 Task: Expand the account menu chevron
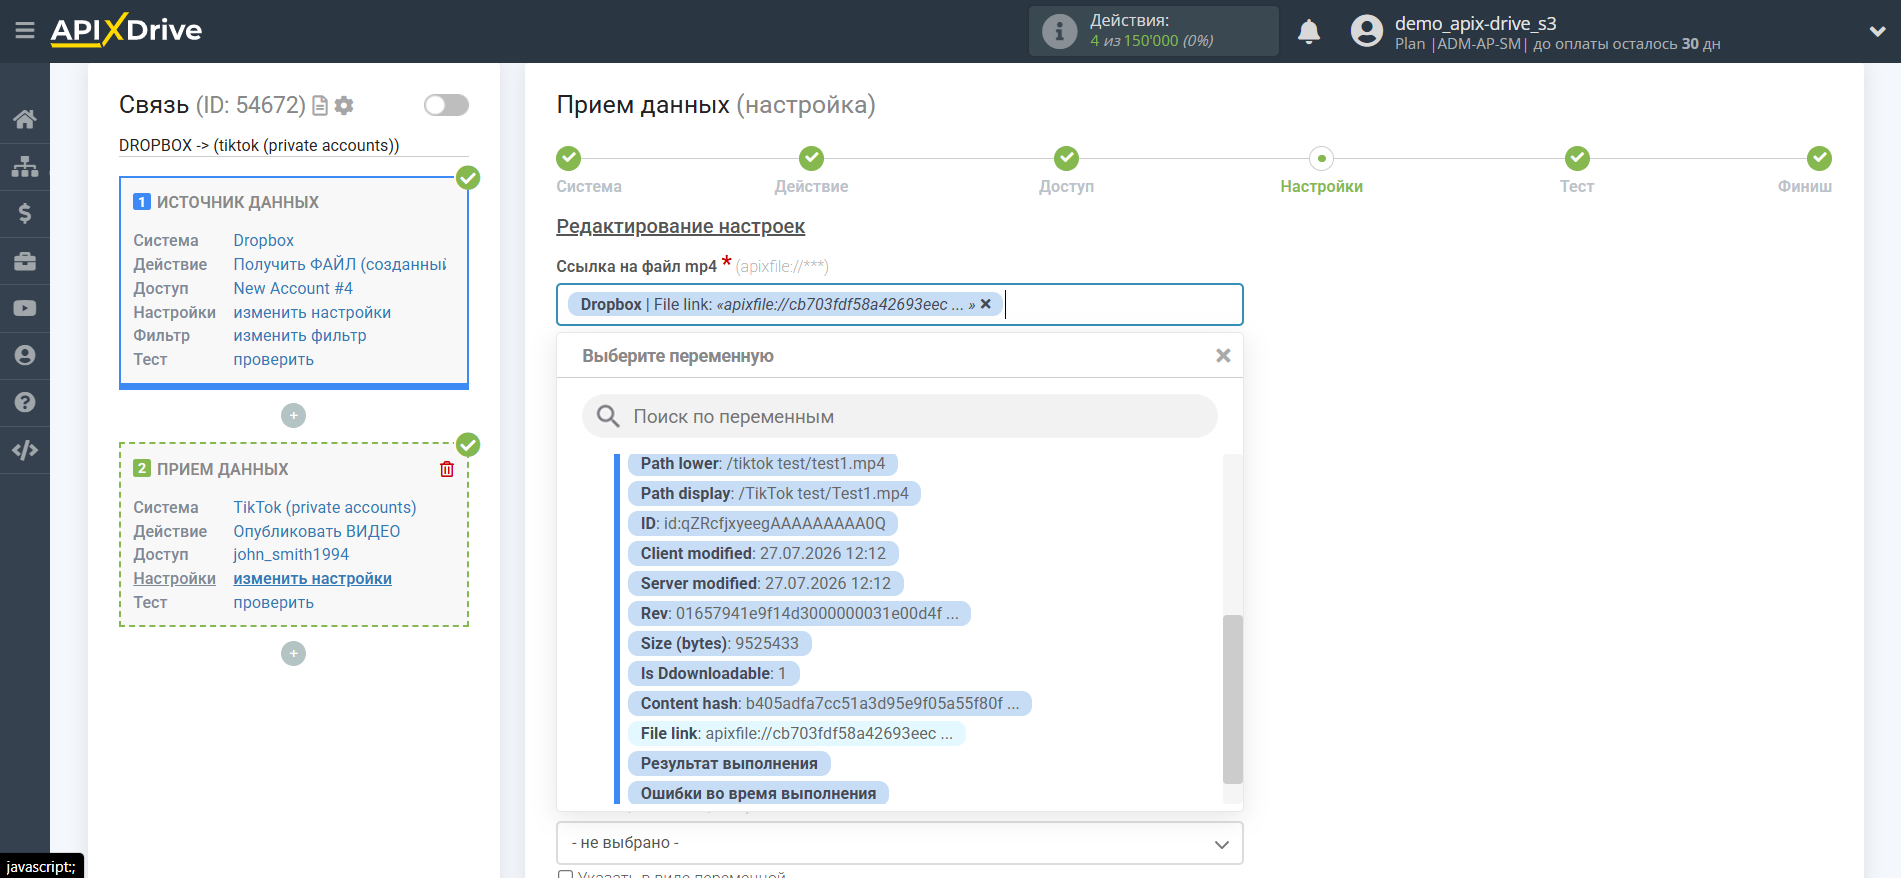point(1877,32)
